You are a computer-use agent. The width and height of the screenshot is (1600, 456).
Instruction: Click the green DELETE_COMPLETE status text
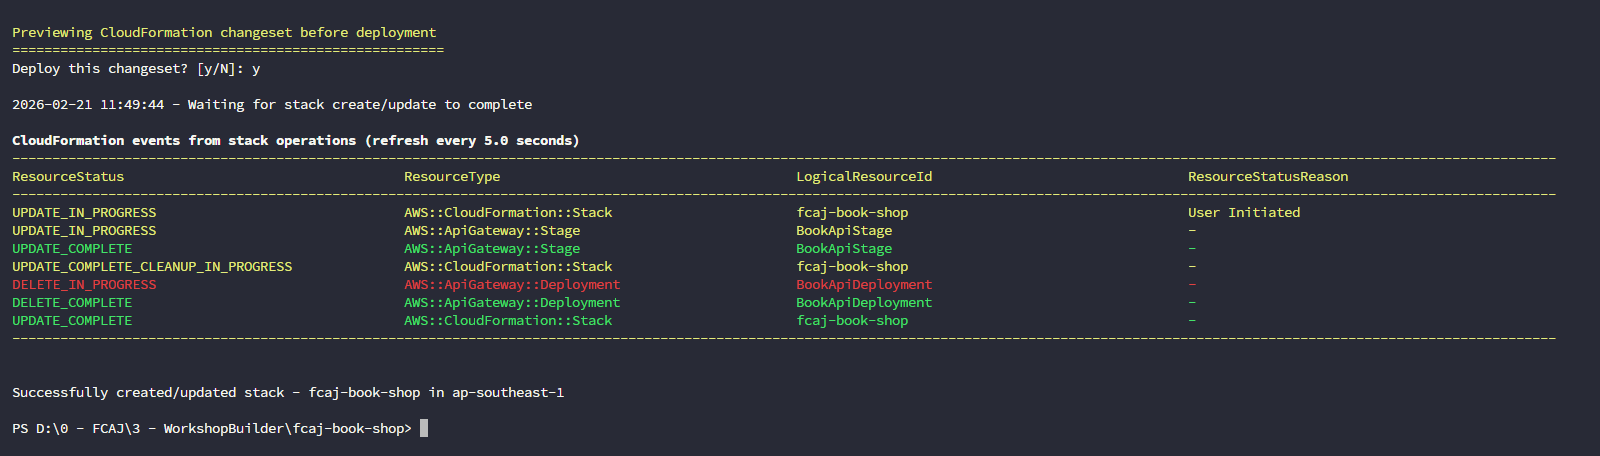pos(72,303)
